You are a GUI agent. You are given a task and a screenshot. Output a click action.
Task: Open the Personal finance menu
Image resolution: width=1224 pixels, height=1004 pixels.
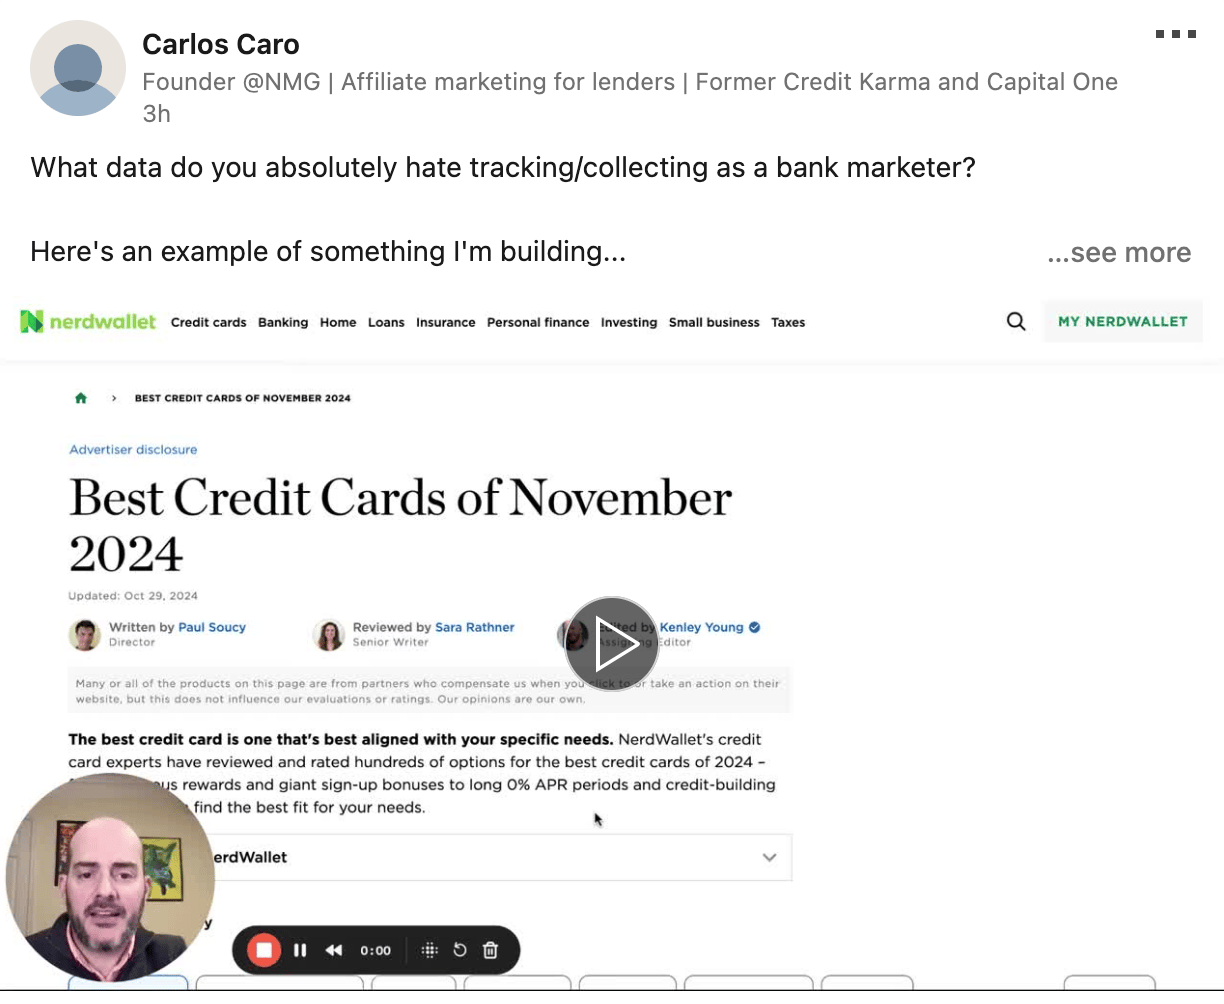point(538,322)
